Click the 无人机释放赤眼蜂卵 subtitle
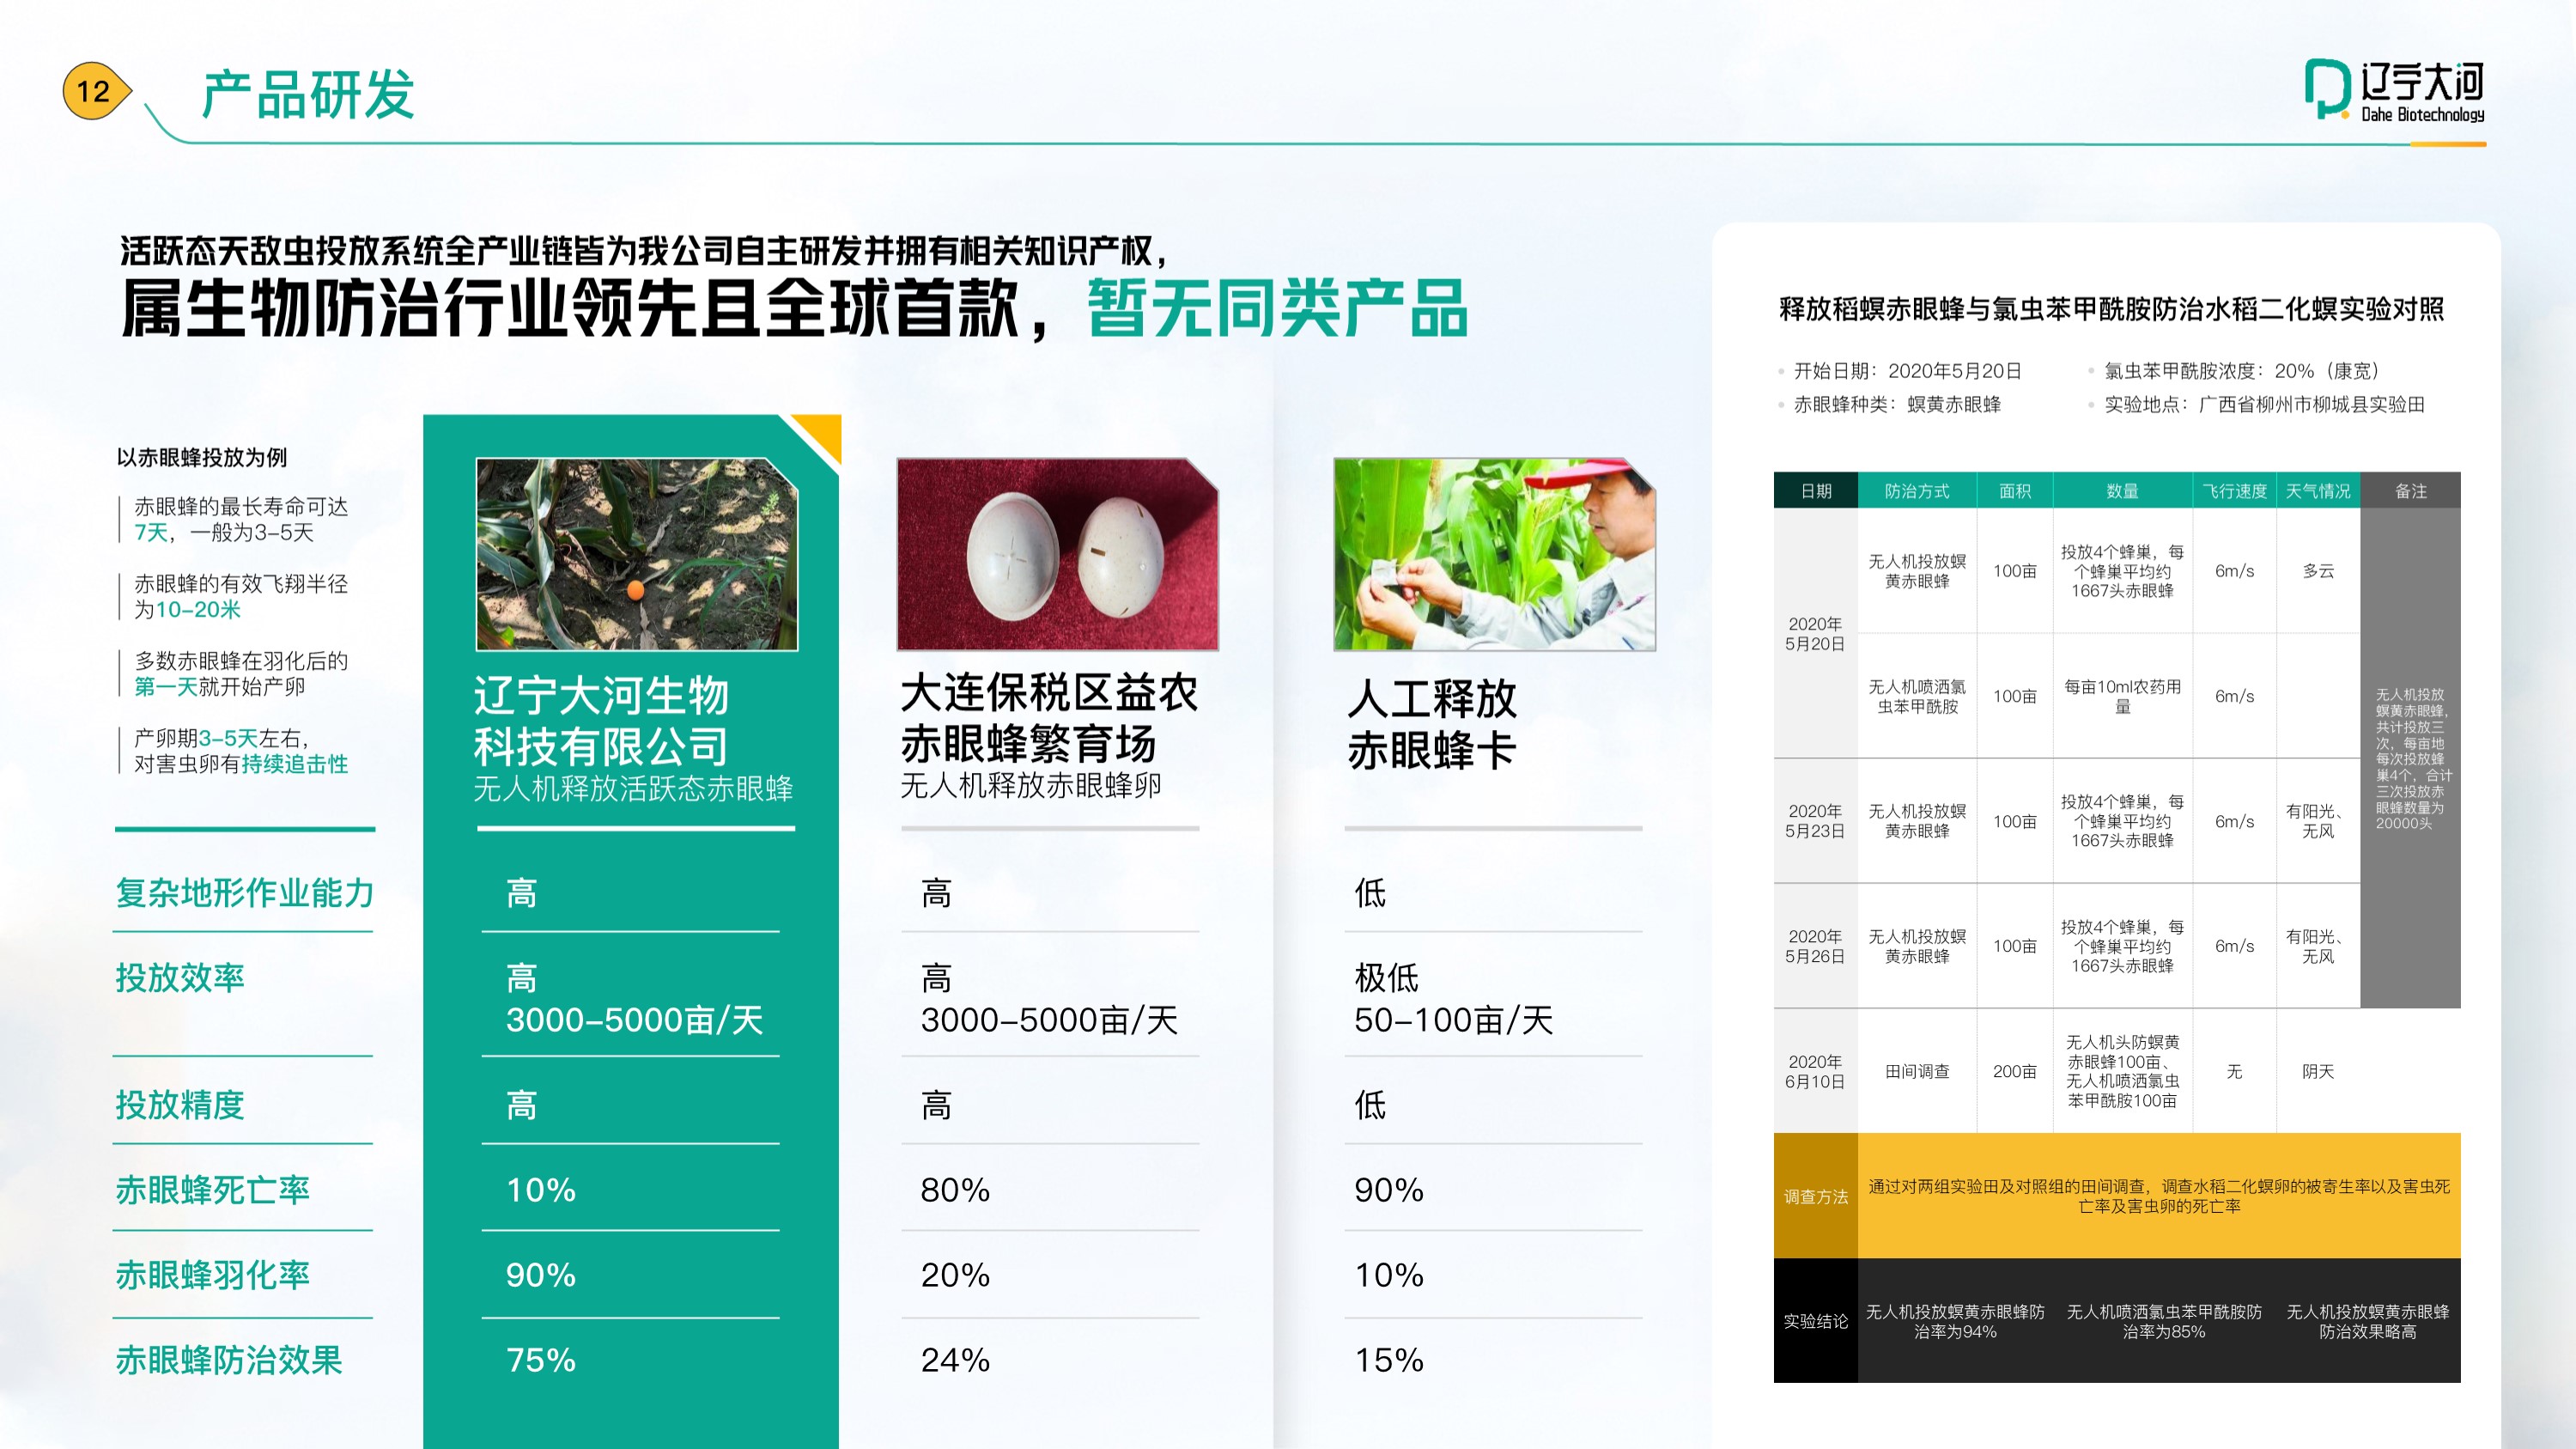 click(x=1030, y=786)
